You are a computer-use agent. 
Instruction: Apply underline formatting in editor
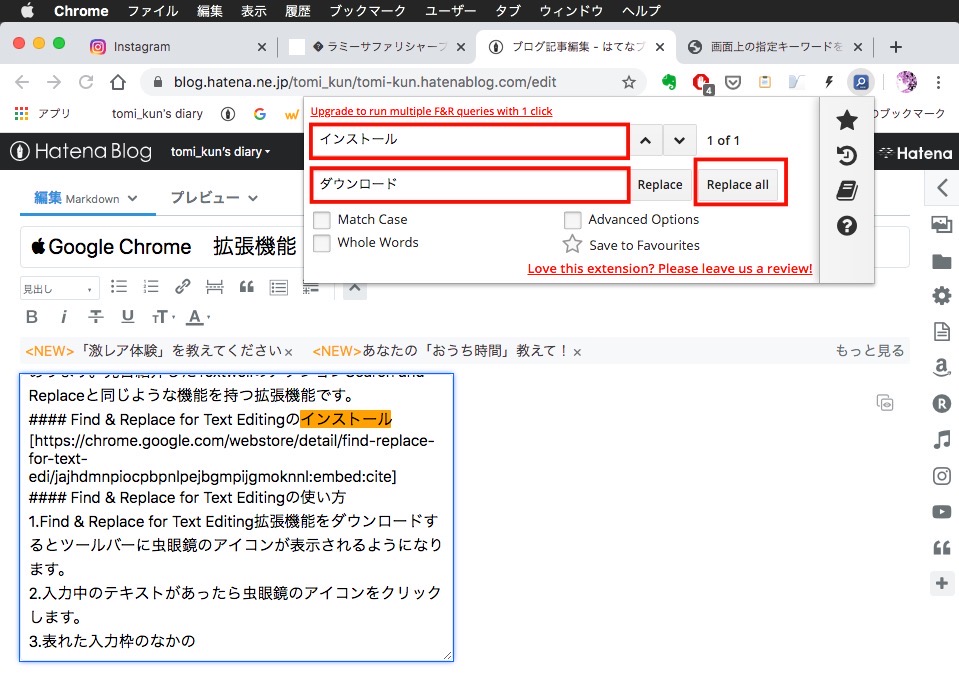(x=127, y=316)
